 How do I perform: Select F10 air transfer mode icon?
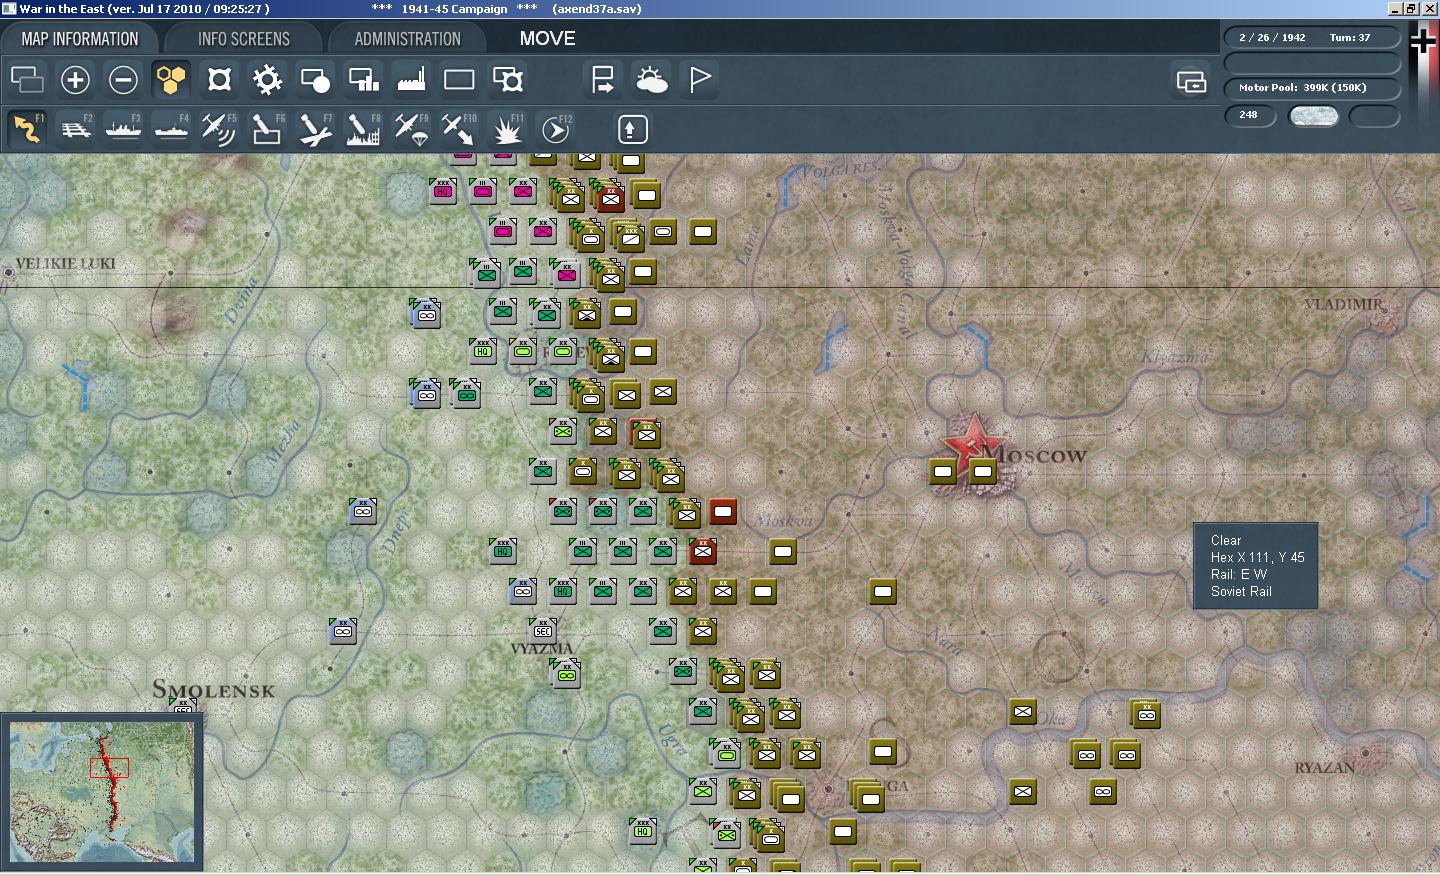click(x=459, y=129)
